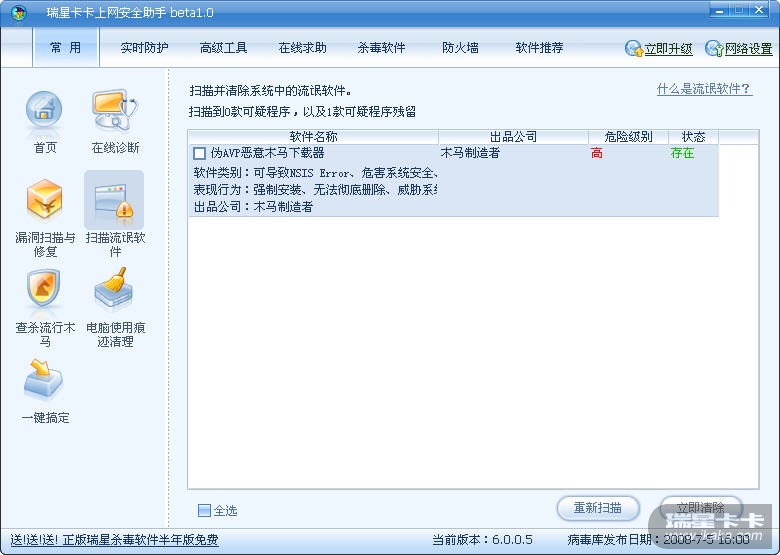Click the 立即清除 button
Viewport: 780px width, 555px height.
click(x=700, y=508)
